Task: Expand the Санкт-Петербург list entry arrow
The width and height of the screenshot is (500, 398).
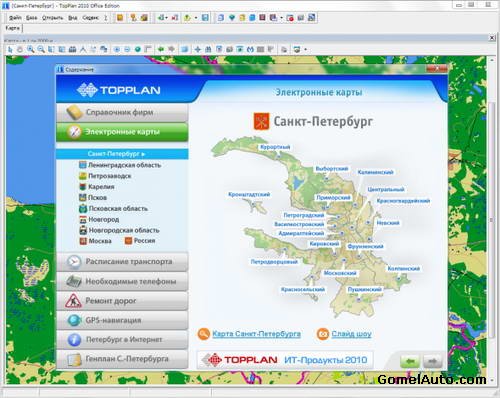Action: 143,154
